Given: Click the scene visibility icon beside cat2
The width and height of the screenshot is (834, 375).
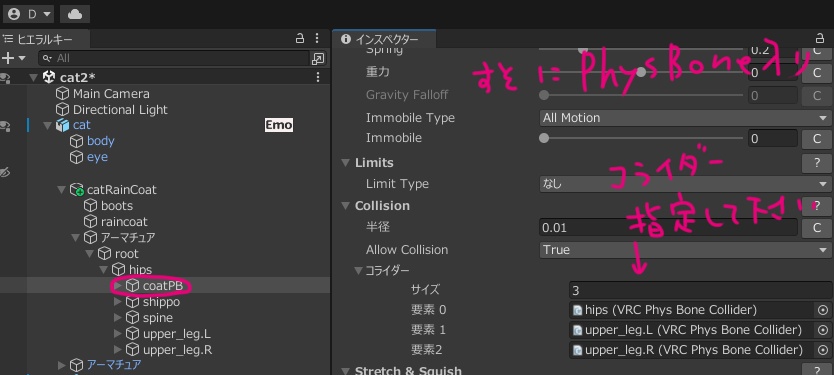Looking at the screenshot, I should pyautogui.click(x=5, y=78).
